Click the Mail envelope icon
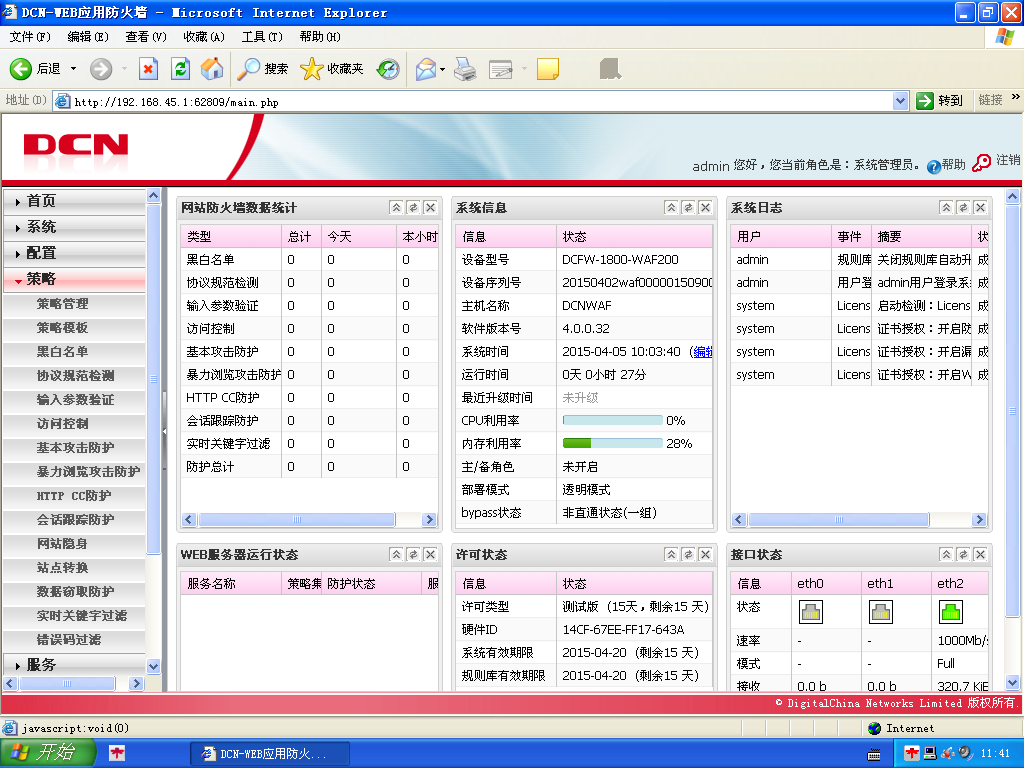1024x768 pixels. (x=426, y=69)
